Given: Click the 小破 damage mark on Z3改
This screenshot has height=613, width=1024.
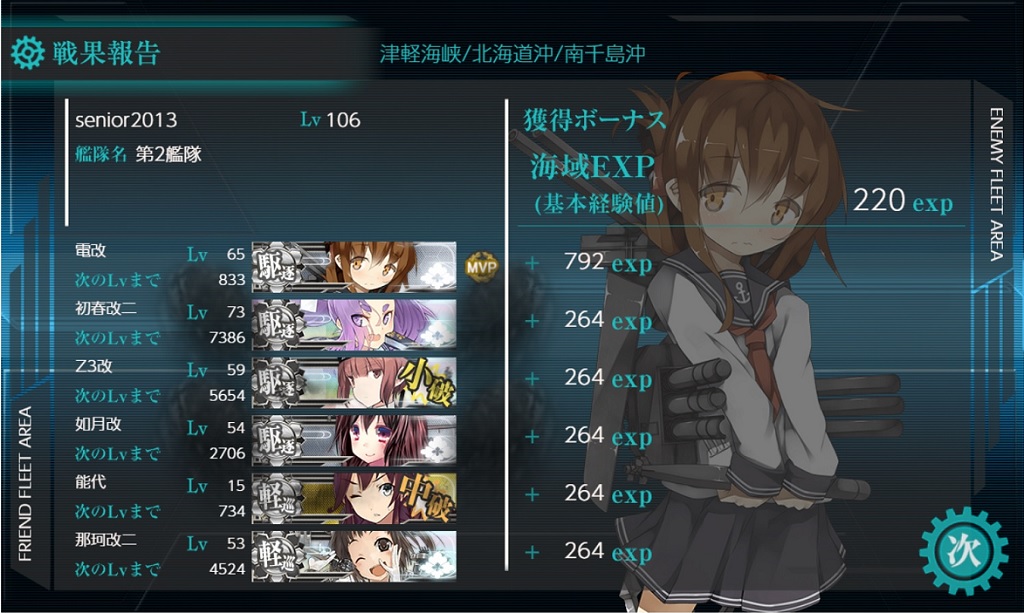Looking at the screenshot, I should pyautogui.click(x=427, y=382).
